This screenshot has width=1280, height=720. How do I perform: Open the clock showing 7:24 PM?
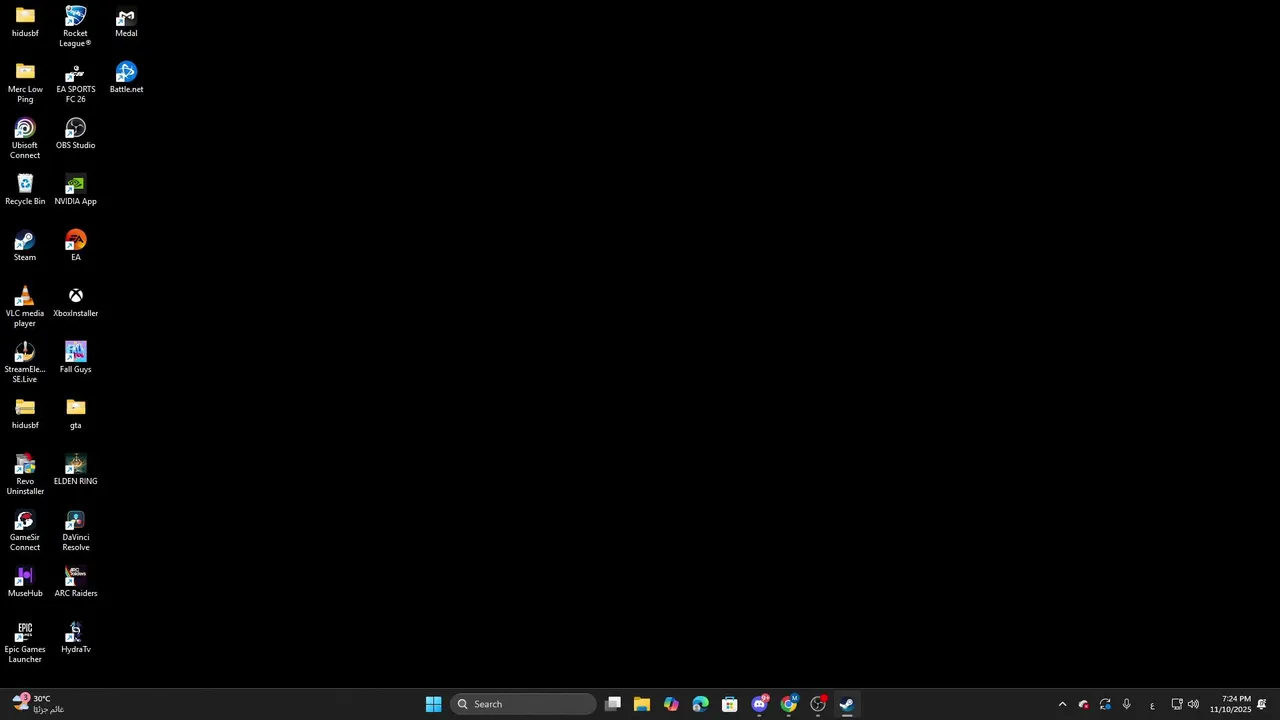click(1230, 704)
